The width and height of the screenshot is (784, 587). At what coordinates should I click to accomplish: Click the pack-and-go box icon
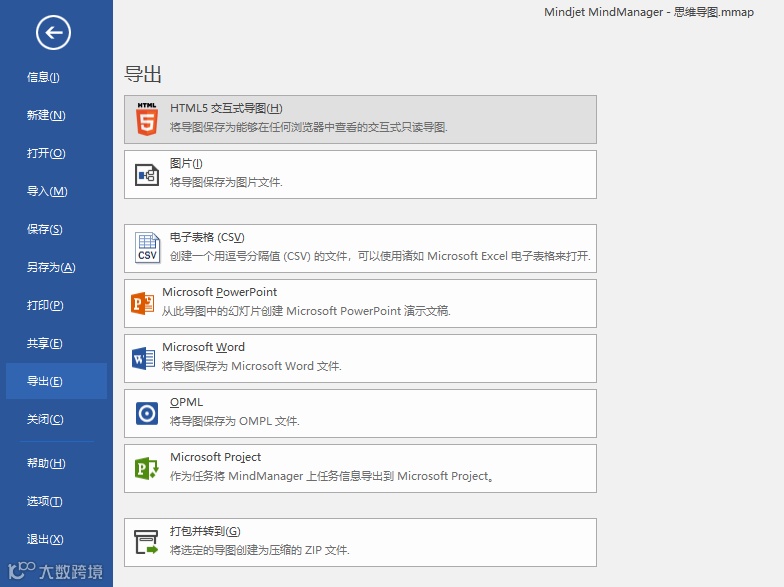146,542
